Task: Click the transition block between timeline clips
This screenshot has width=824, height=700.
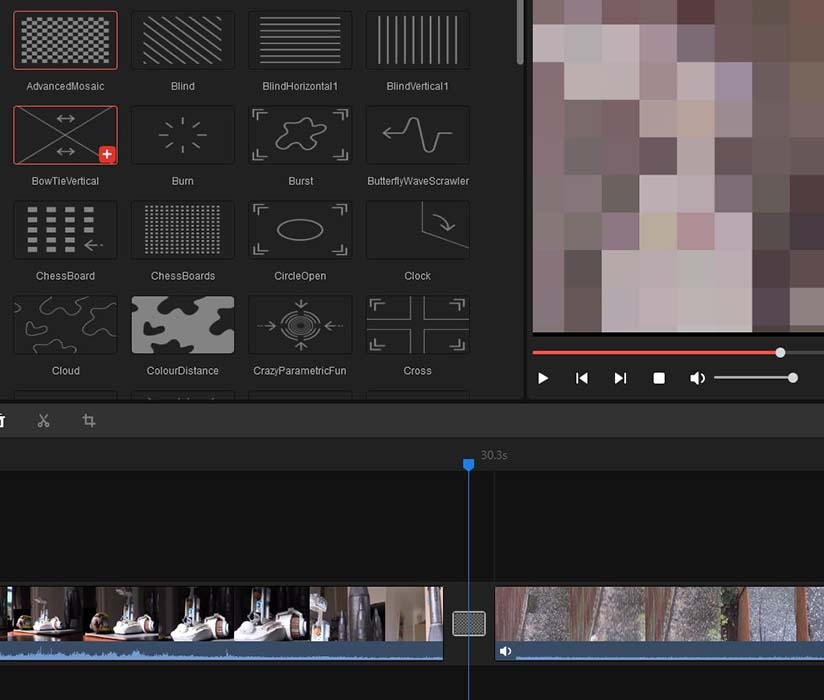Action: tap(469, 623)
